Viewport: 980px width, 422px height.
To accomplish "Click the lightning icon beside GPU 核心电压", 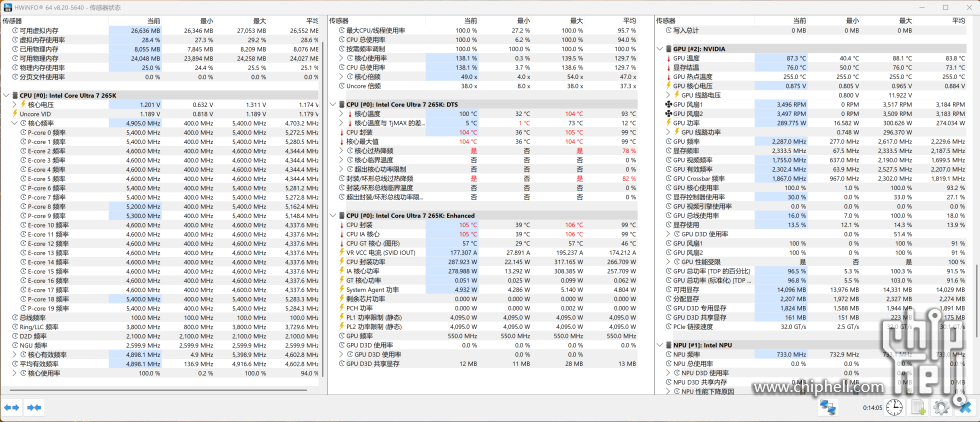I will pyautogui.click(x=668, y=86).
